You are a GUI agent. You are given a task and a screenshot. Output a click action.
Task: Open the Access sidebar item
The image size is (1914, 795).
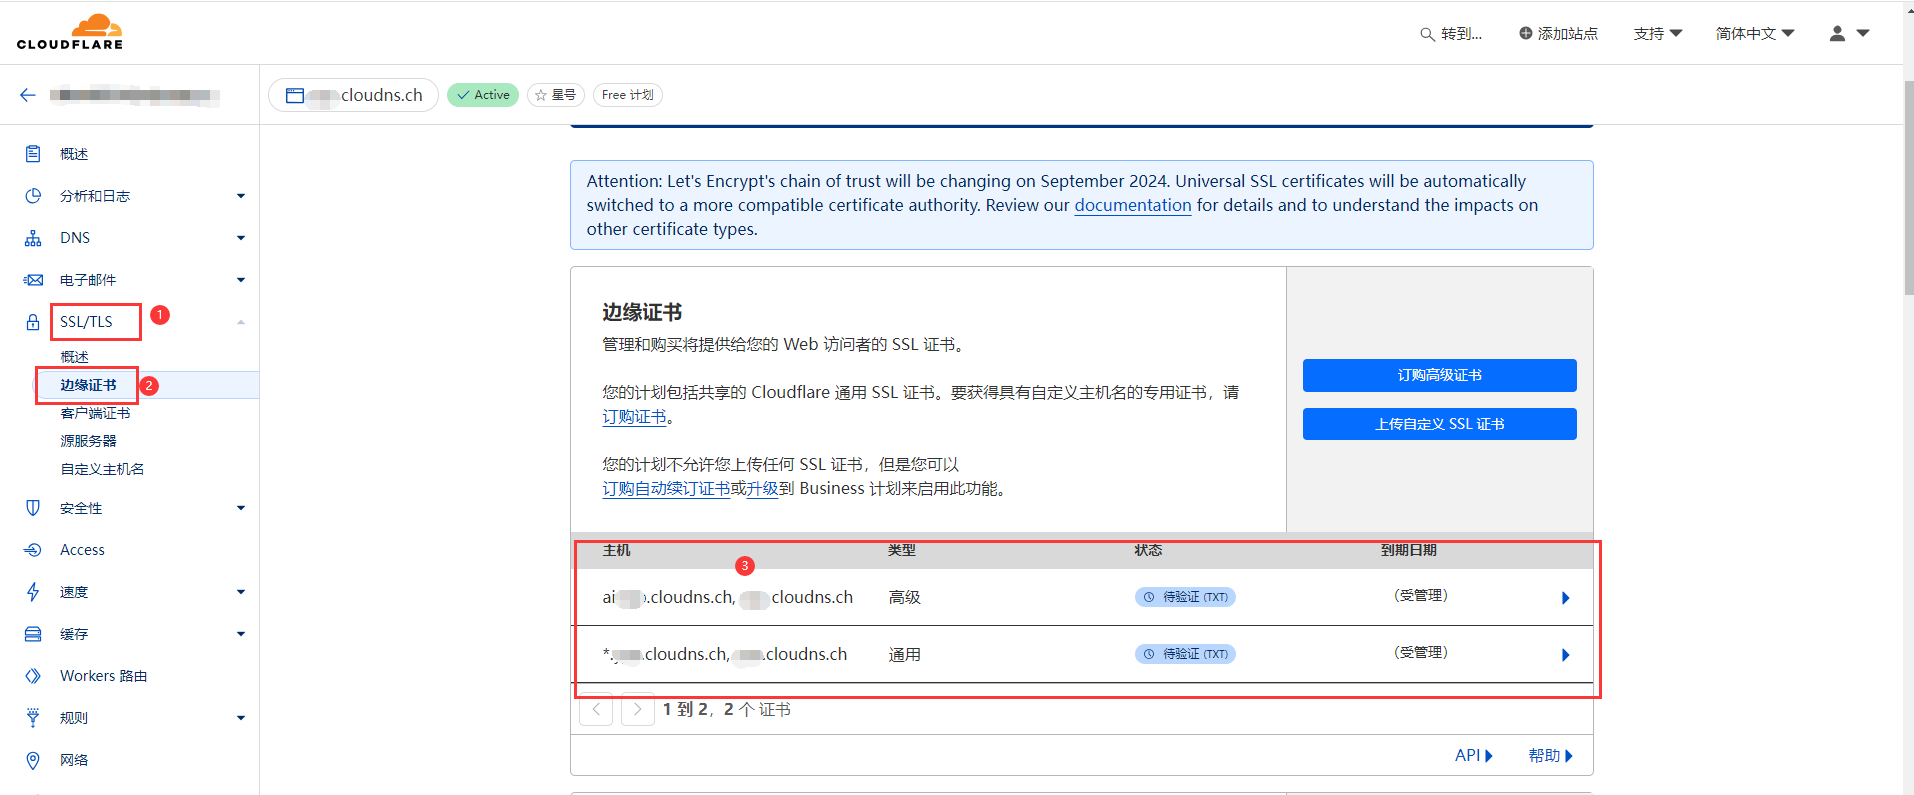82,550
